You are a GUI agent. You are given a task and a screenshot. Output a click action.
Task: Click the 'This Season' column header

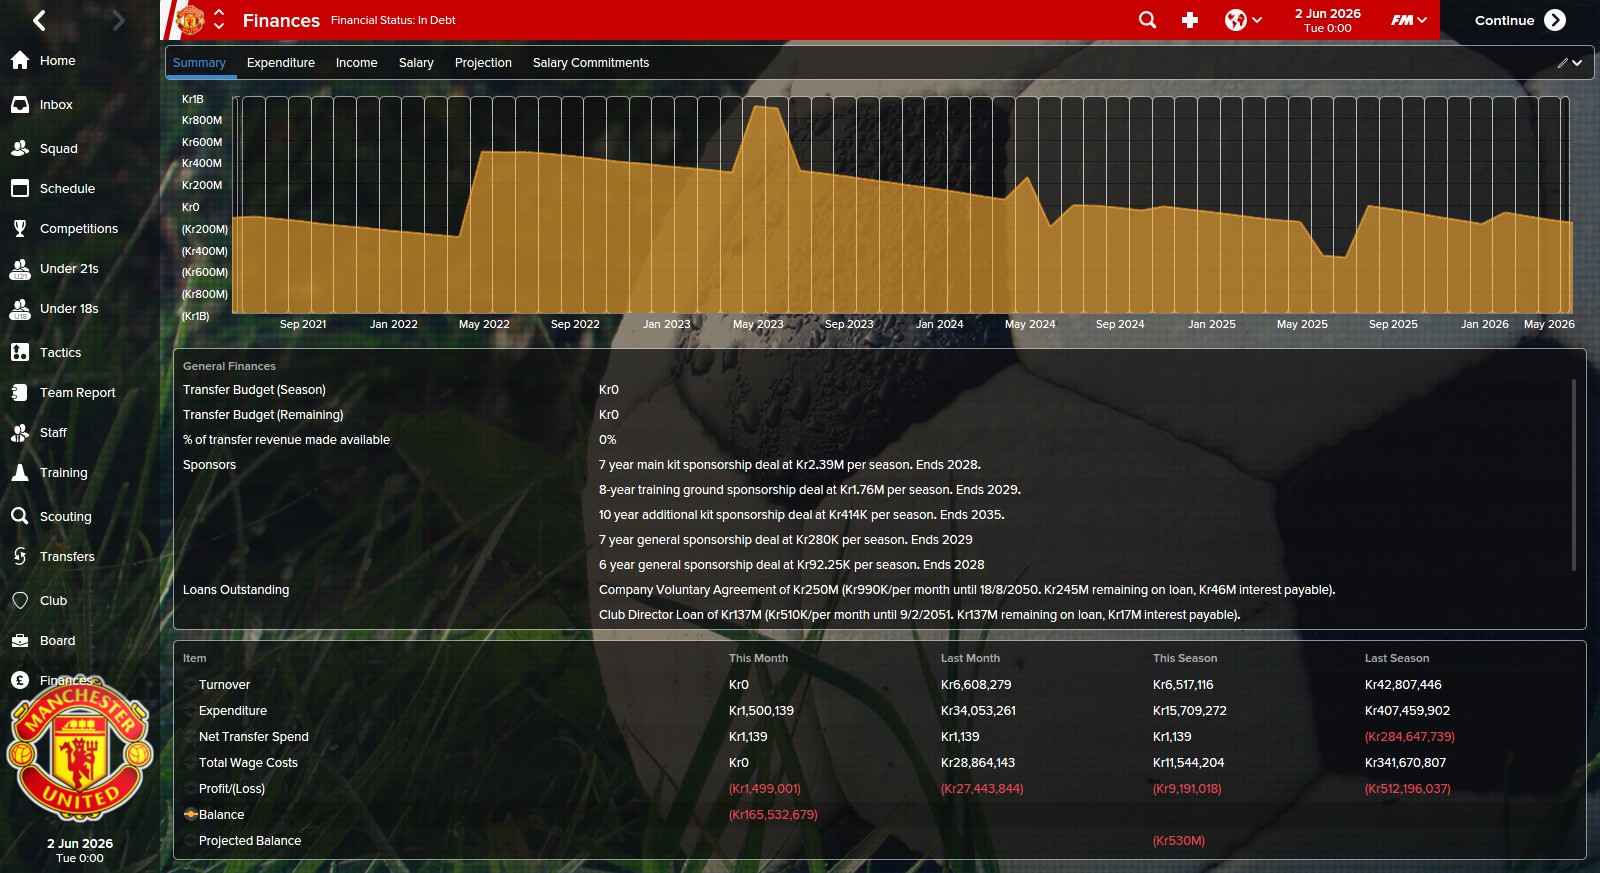click(x=1185, y=658)
